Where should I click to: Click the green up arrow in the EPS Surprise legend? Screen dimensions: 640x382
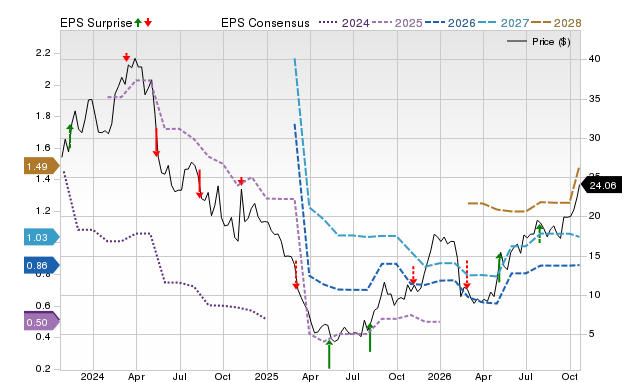pos(138,23)
